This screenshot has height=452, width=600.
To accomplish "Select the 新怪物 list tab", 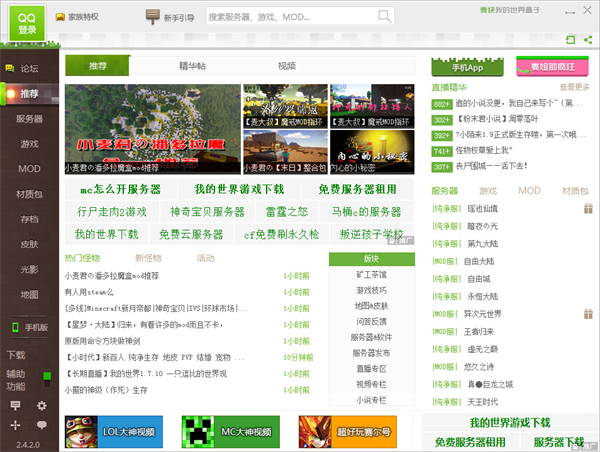I will click(x=148, y=258).
